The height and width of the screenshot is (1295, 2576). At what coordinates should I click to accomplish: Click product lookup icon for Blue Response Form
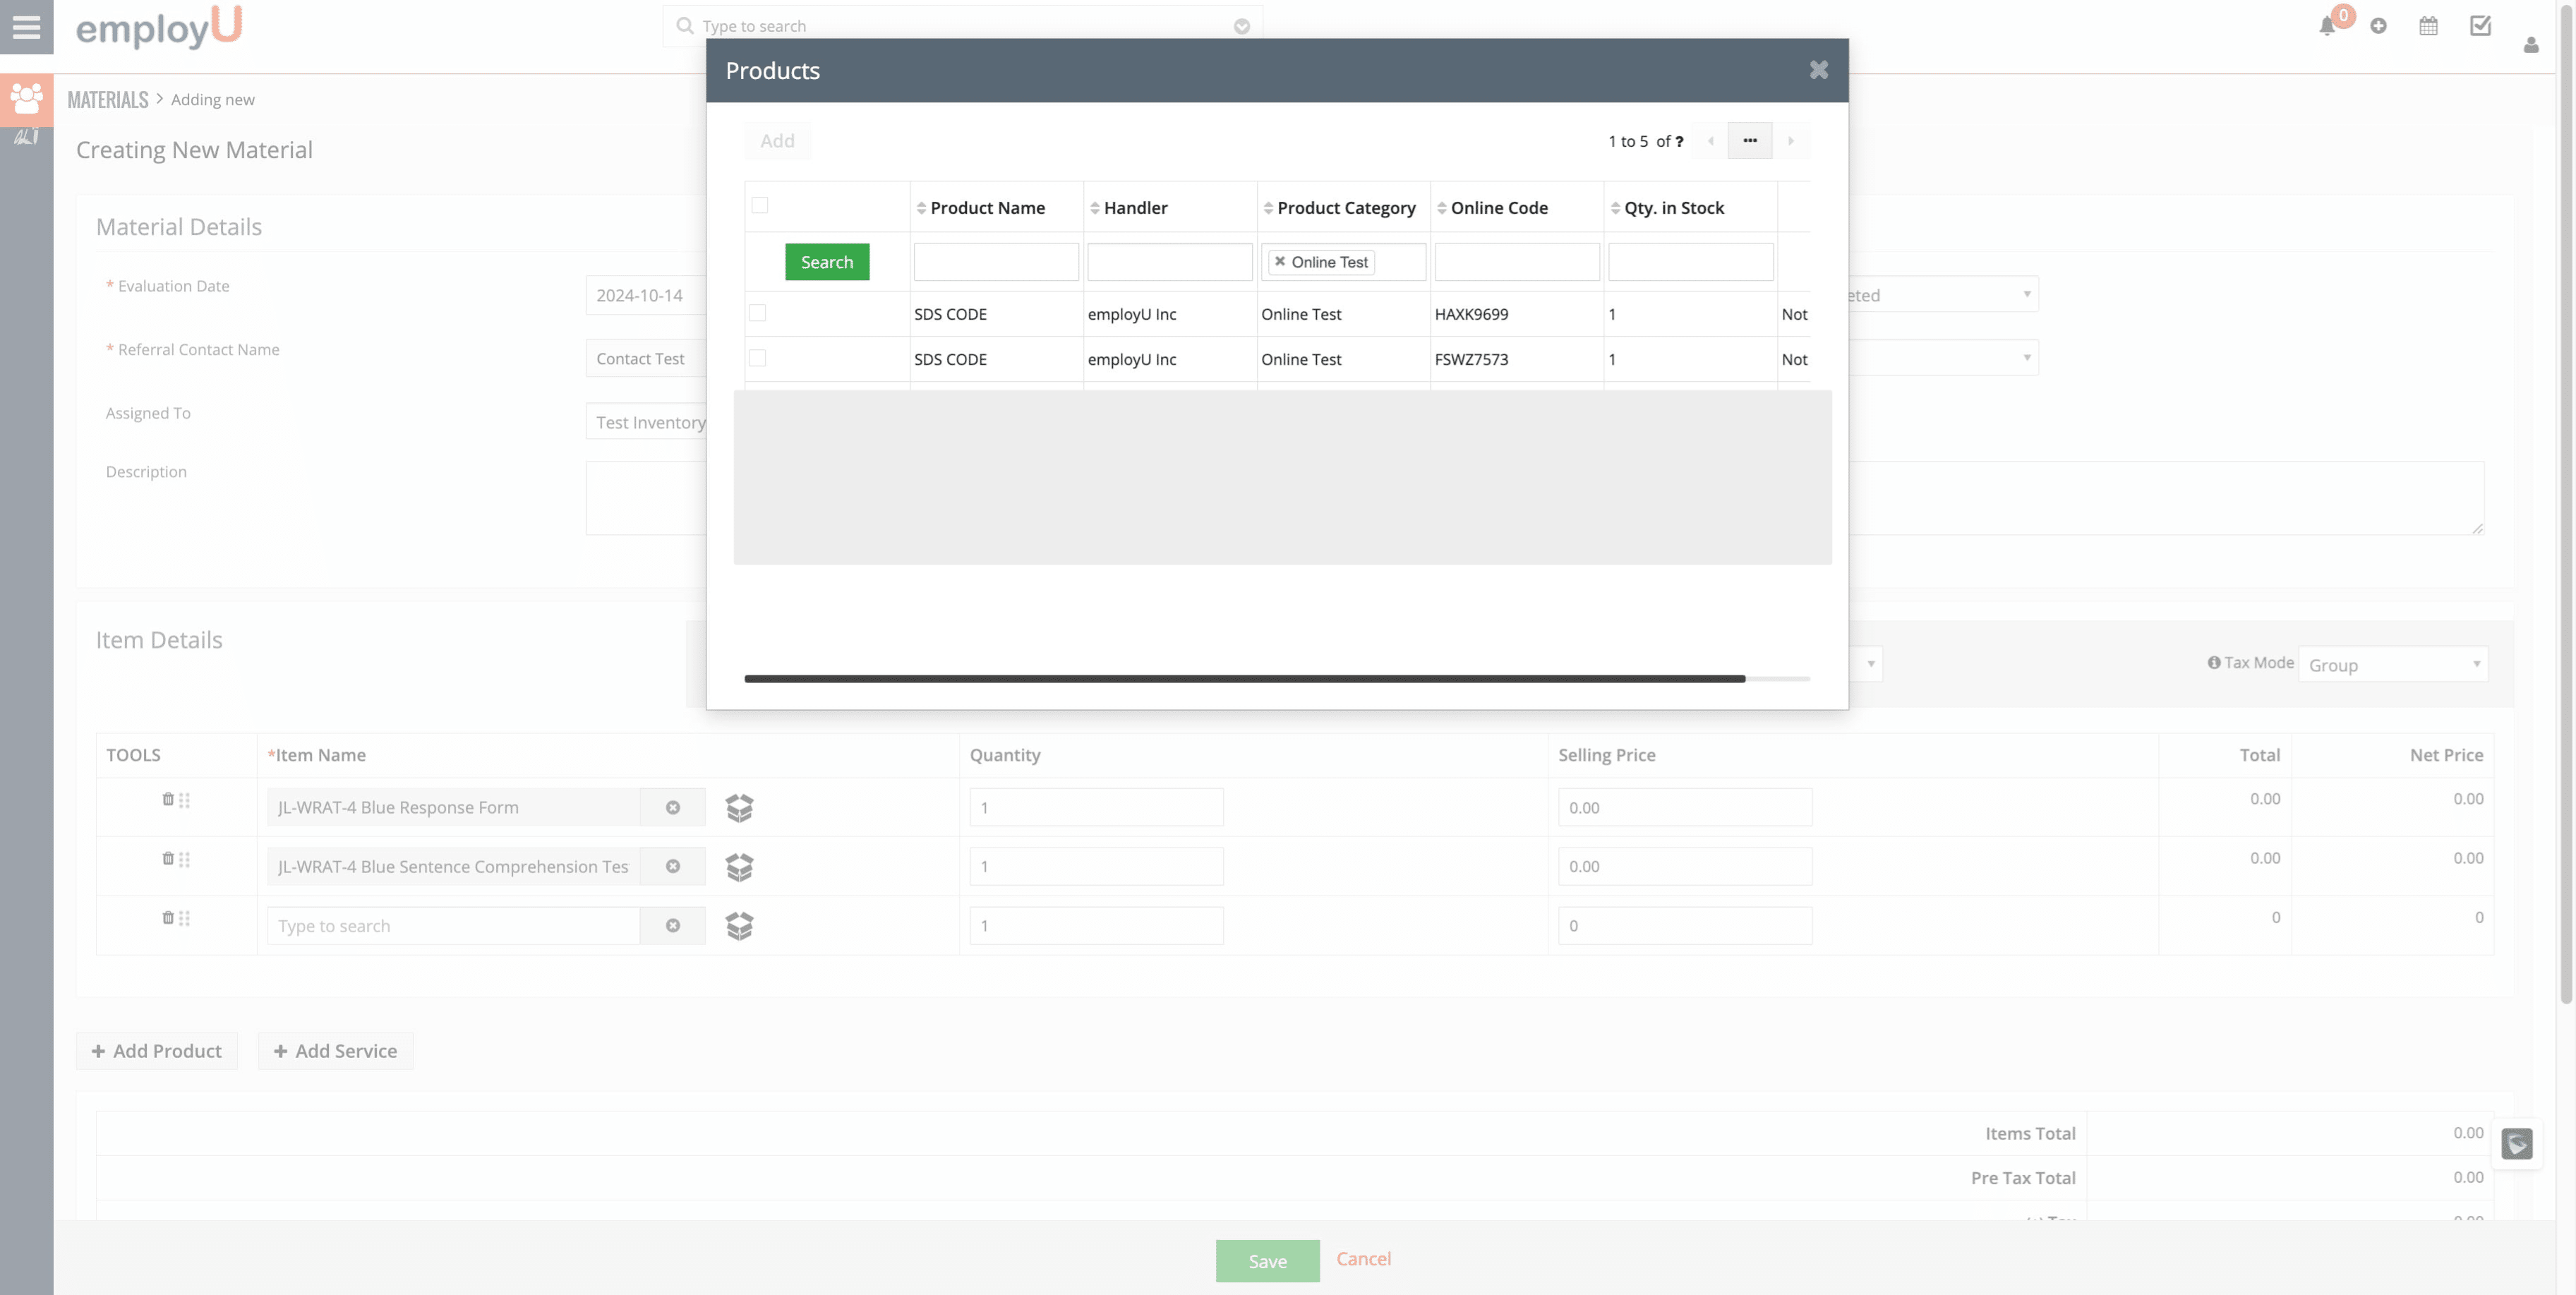click(x=739, y=807)
